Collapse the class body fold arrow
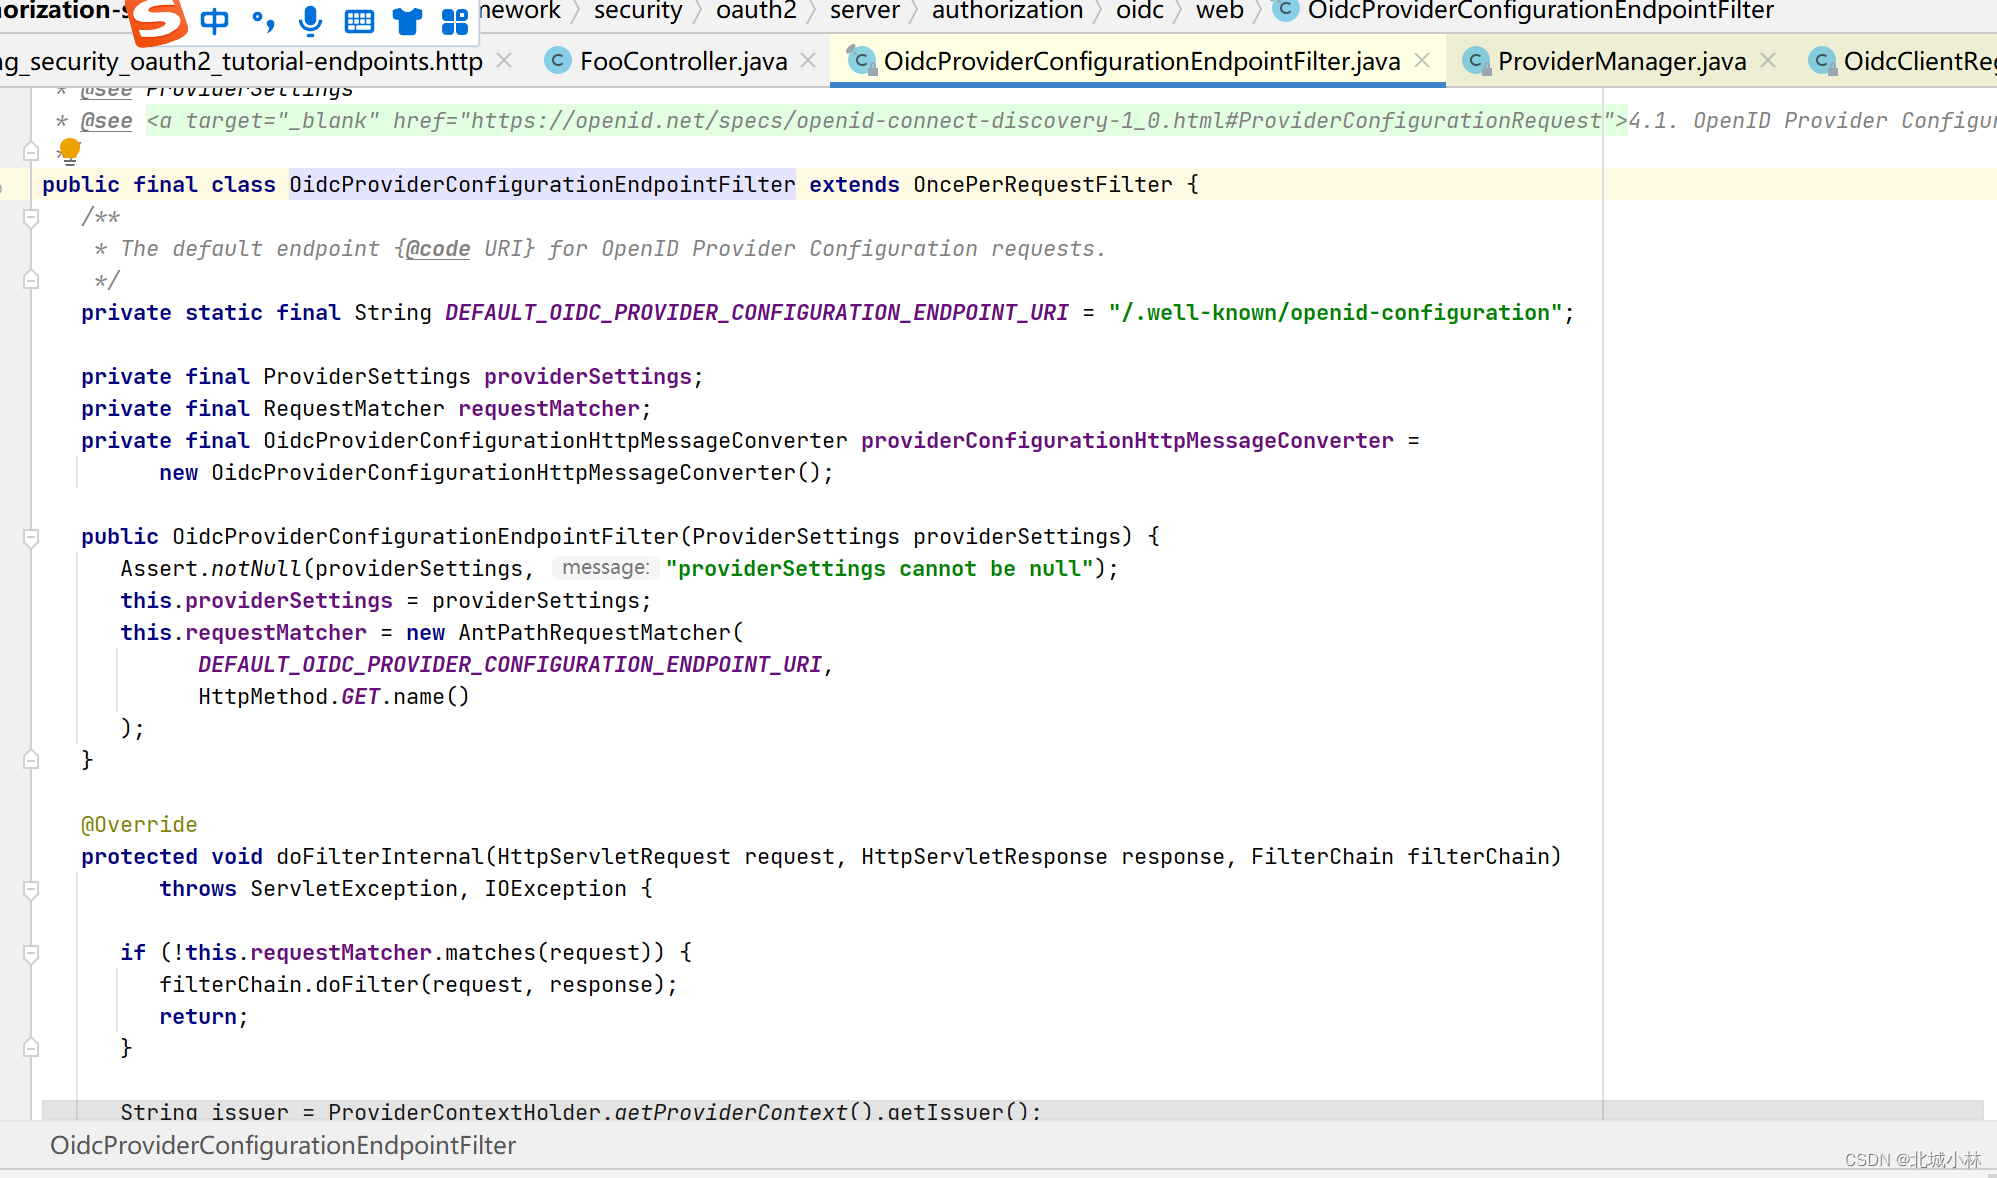Screen dimensions: 1997x1178 pyautogui.click(x=30, y=217)
